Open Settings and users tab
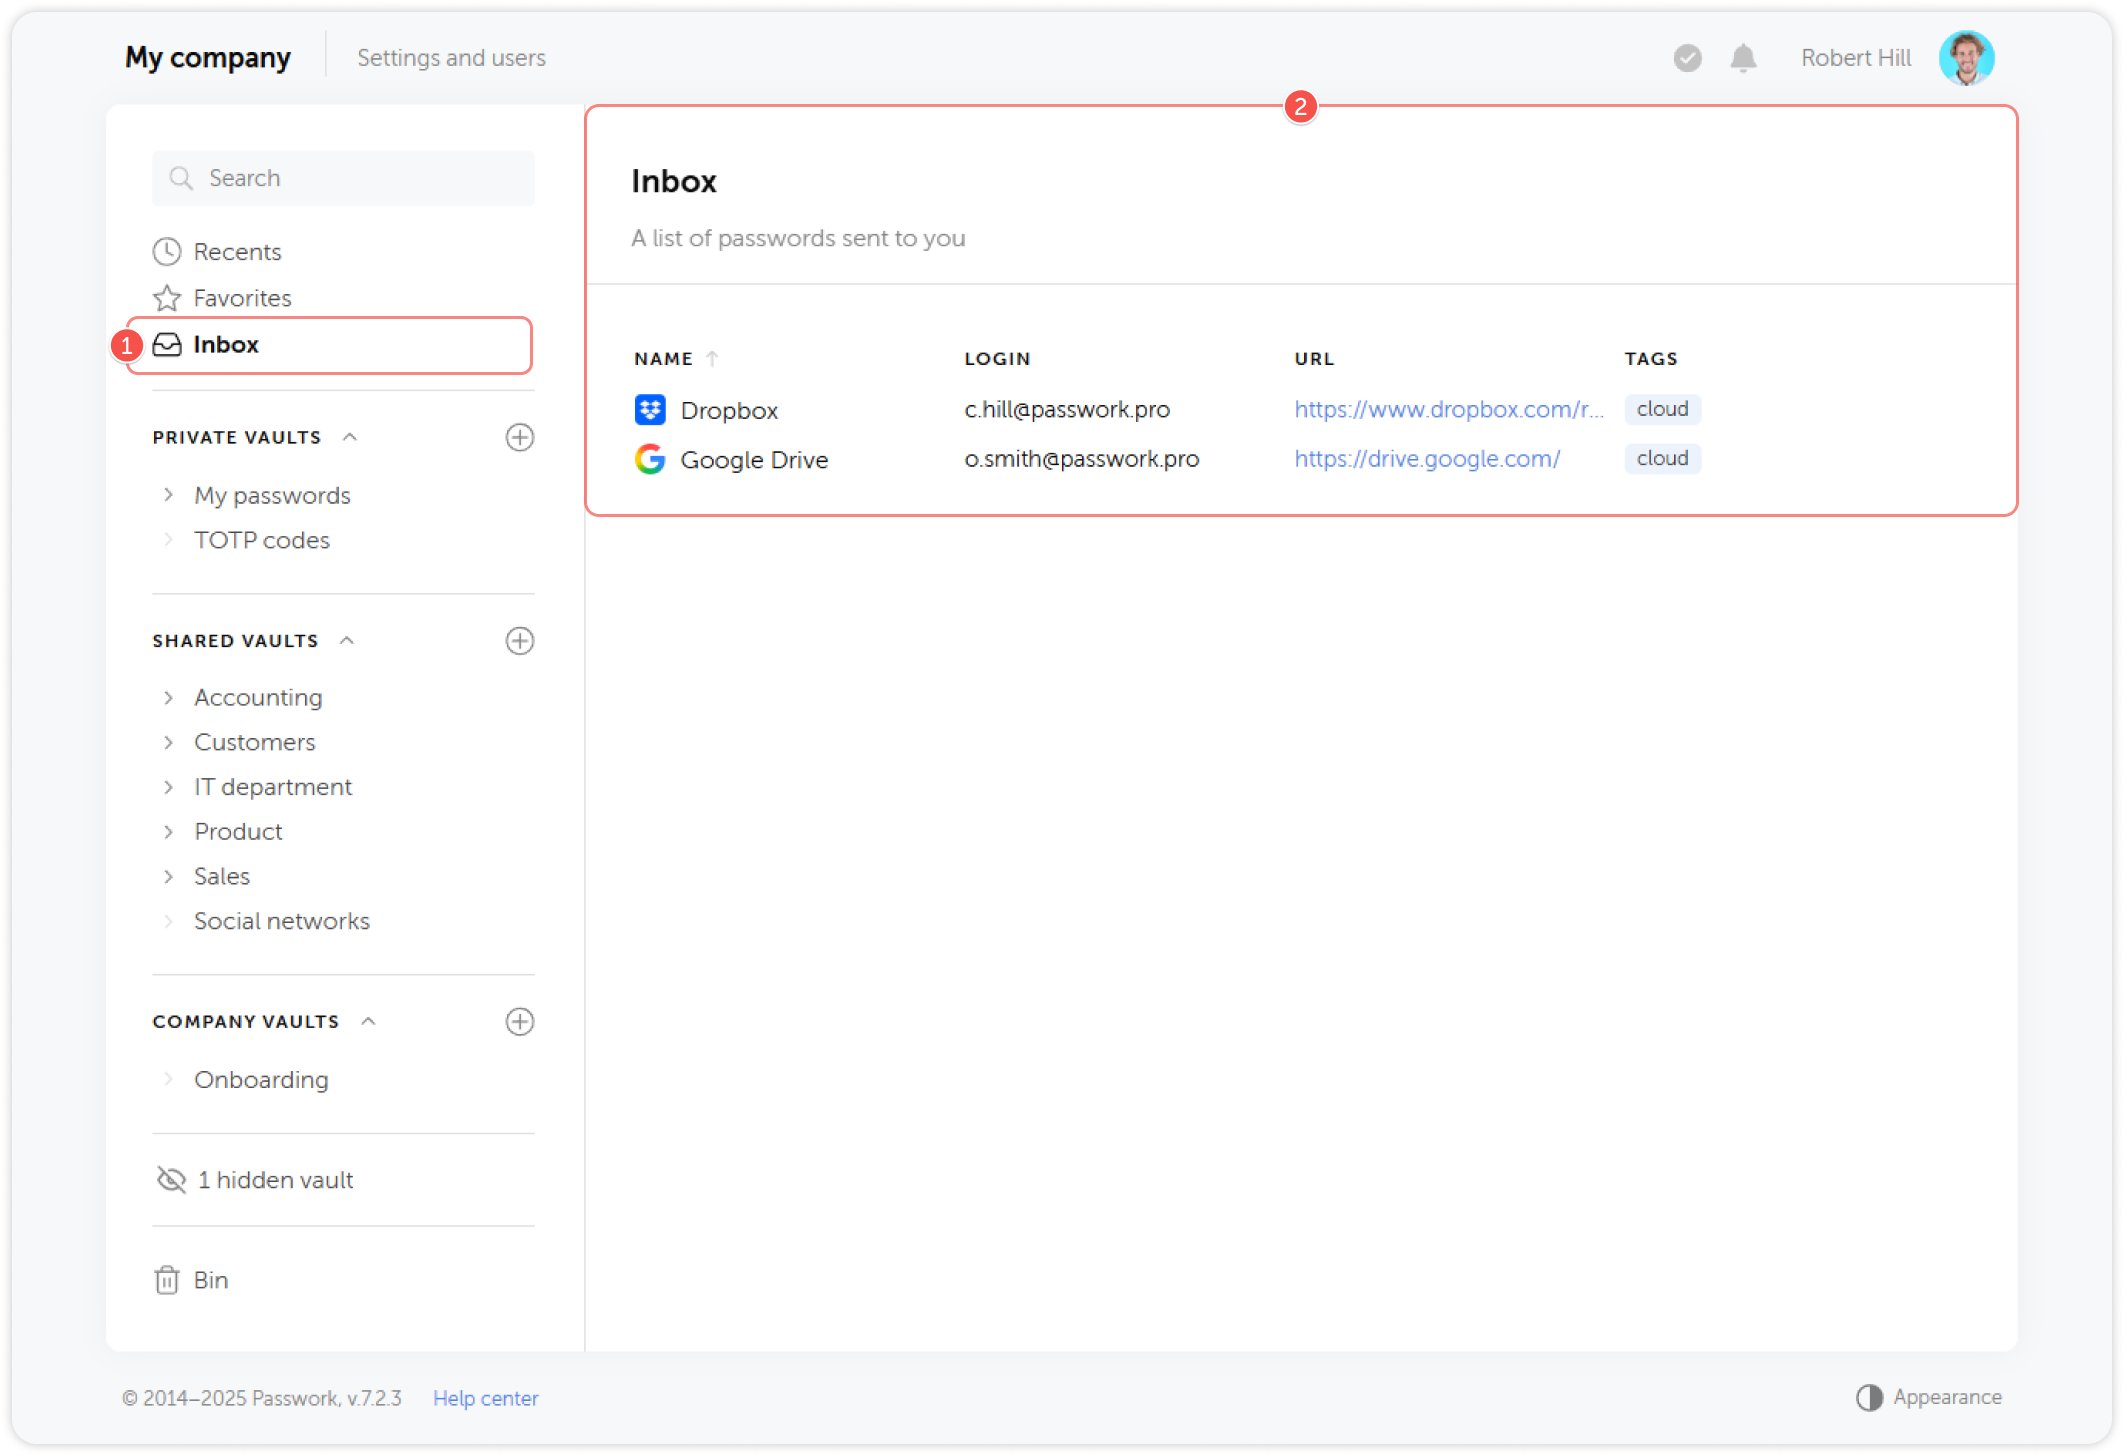Viewport: 2124px width, 1456px height. 451,58
